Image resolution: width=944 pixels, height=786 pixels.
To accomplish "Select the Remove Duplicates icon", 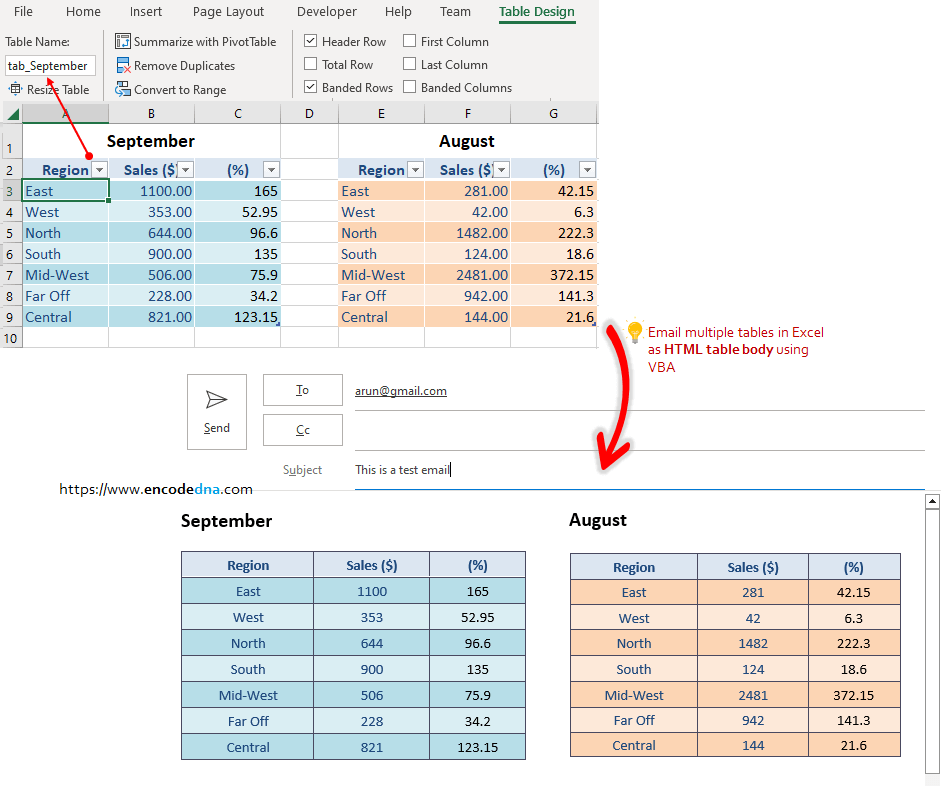I will 125,65.
